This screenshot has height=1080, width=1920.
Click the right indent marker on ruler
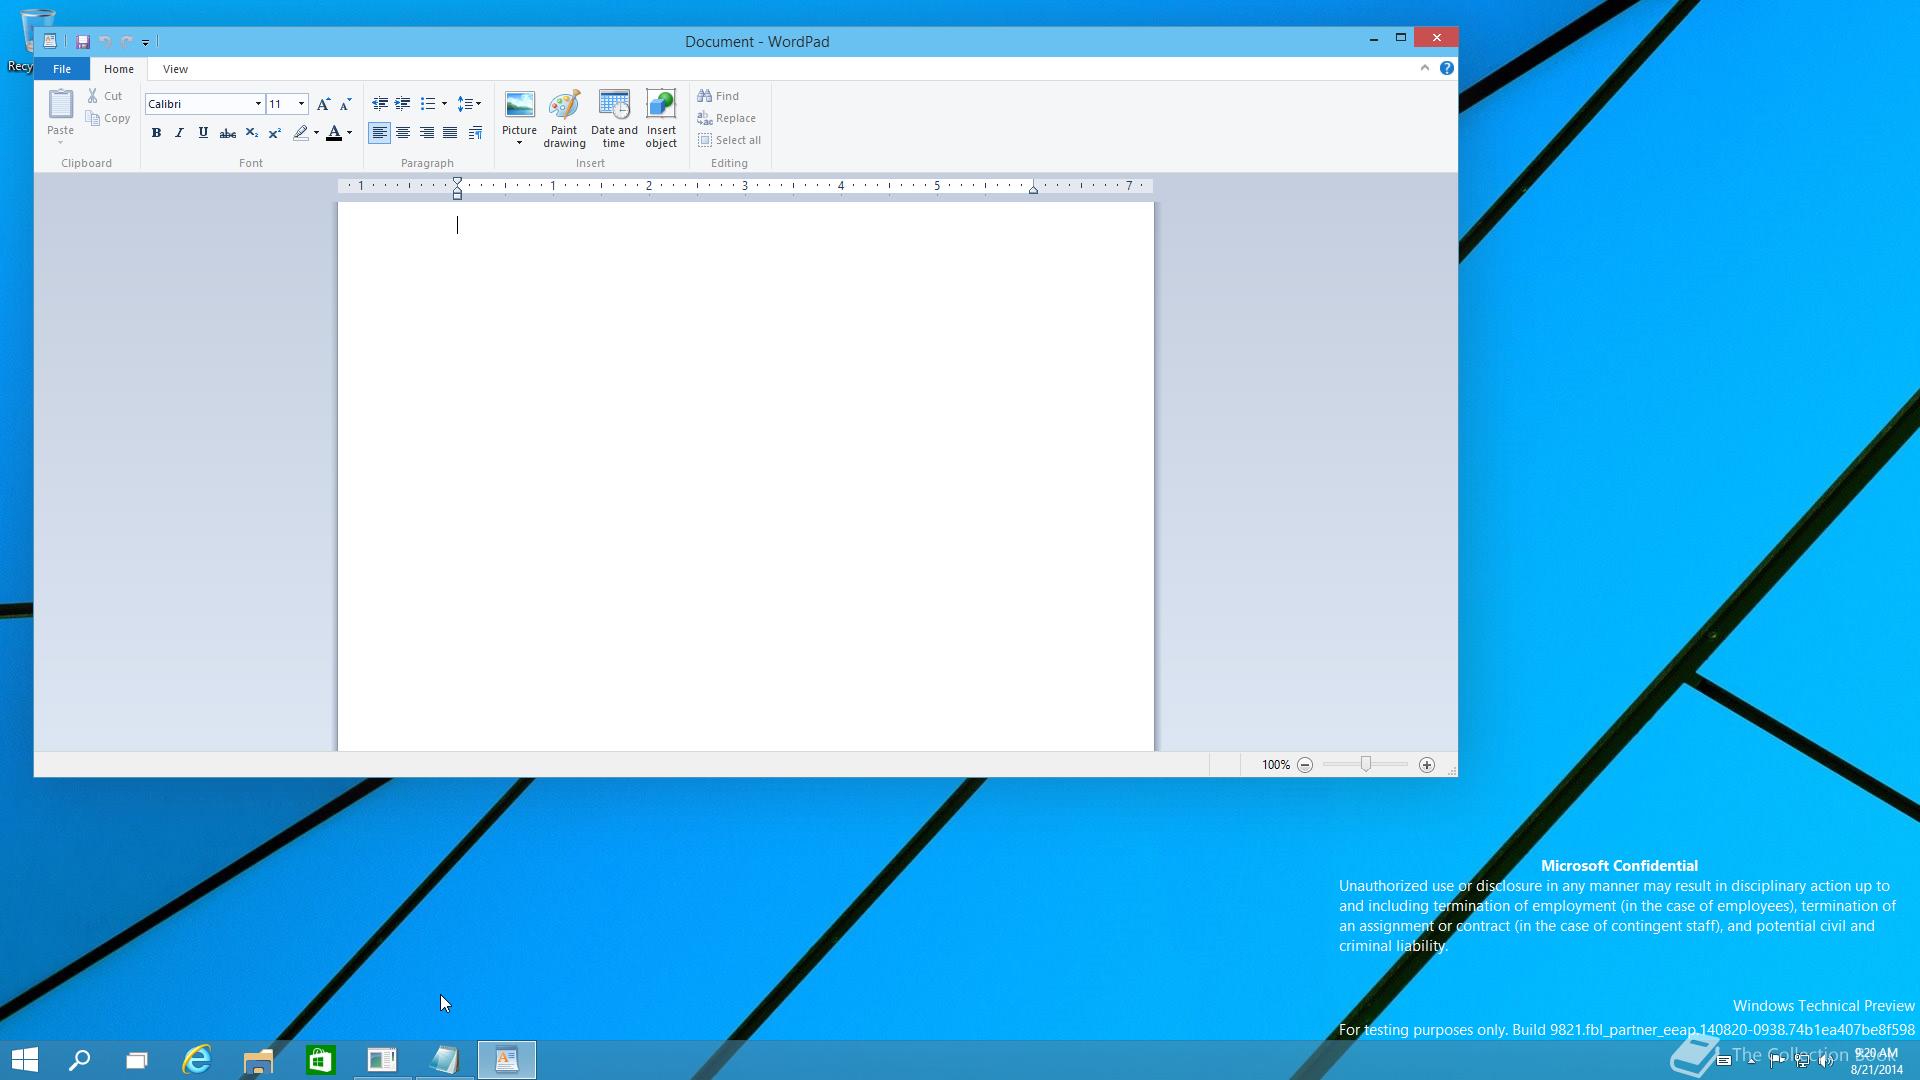coord(1033,189)
